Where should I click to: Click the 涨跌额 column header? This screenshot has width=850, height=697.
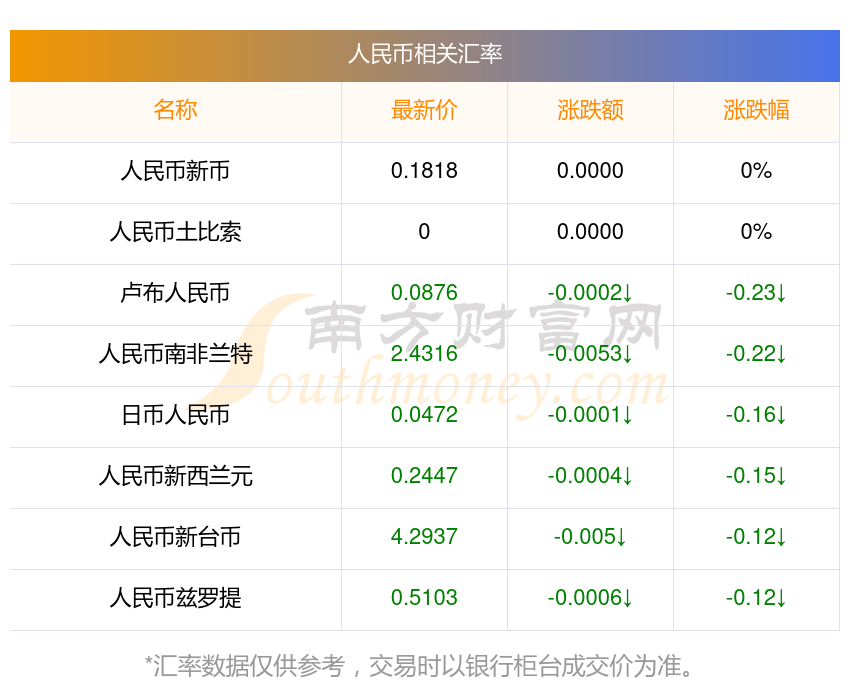click(x=590, y=110)
